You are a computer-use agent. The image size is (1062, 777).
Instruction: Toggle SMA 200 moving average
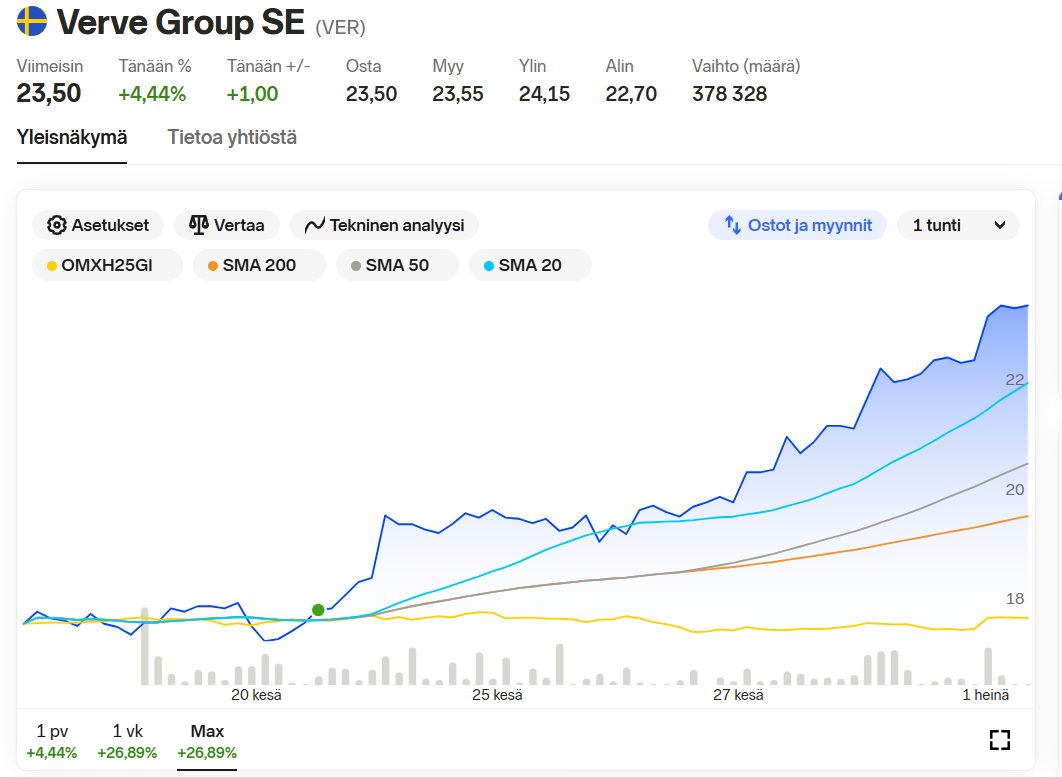pyautogui.click(x=259, y=265)
